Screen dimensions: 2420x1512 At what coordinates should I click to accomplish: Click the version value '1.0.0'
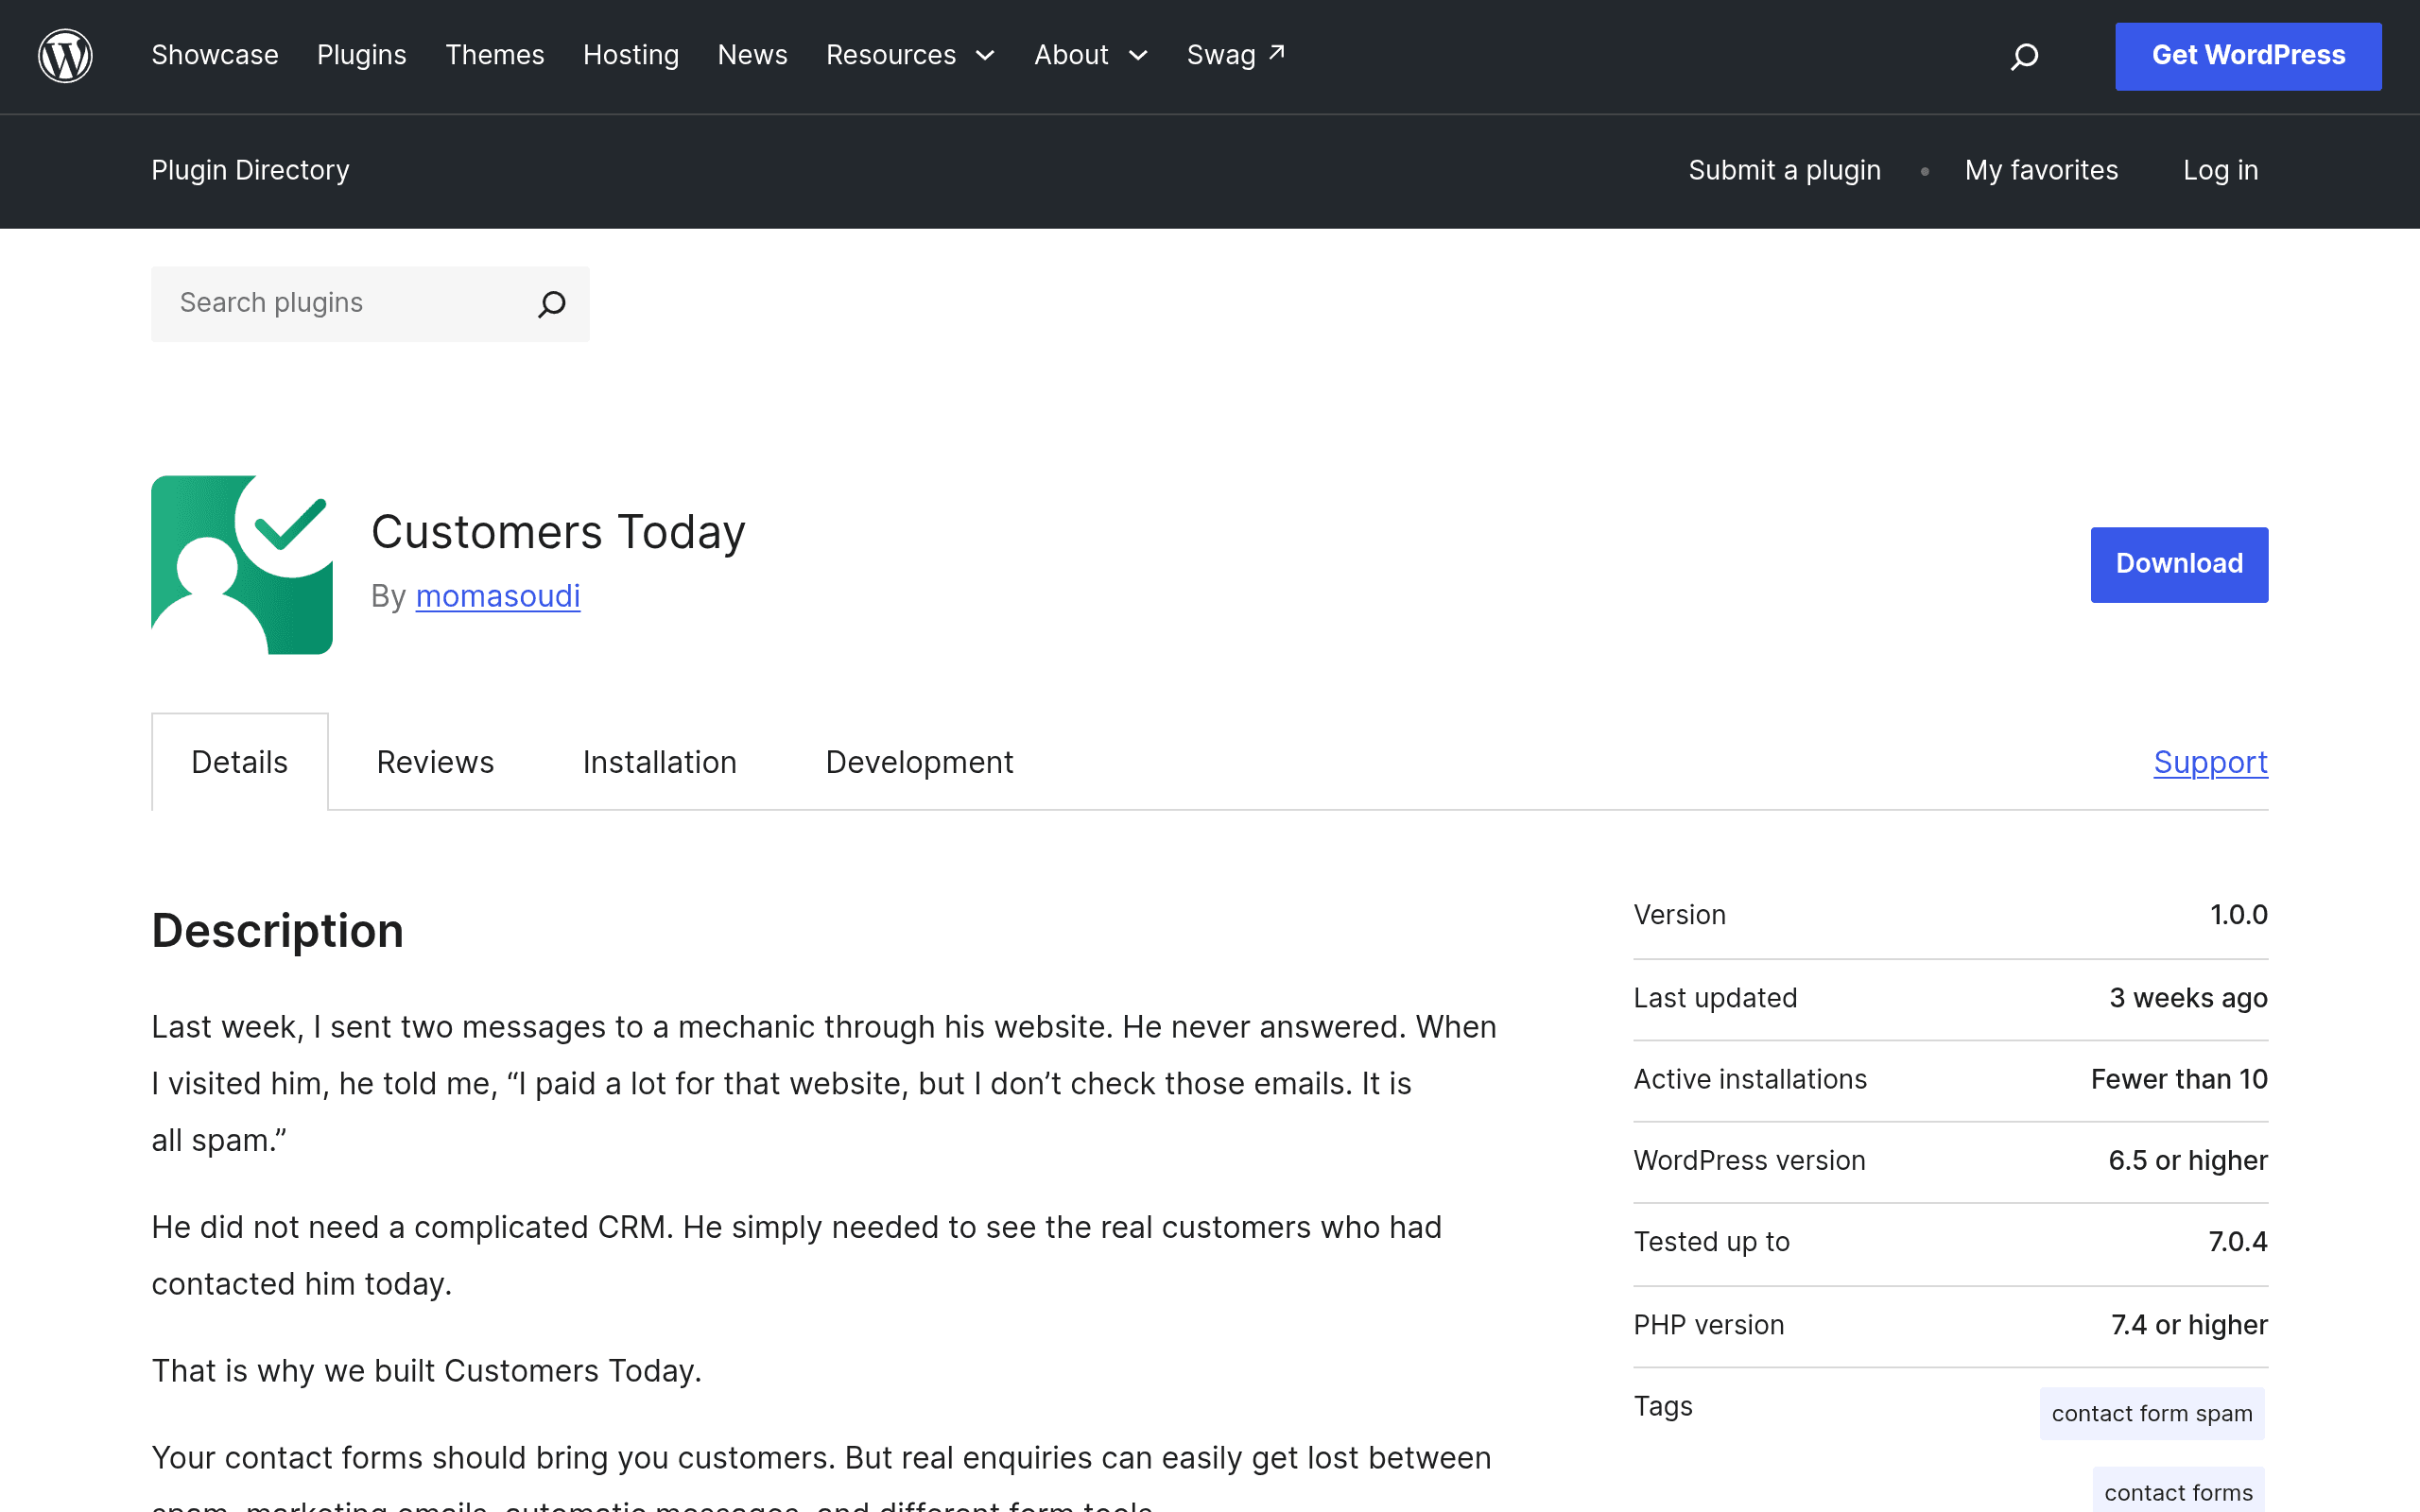pyautogui.click(x=2239, y=915)
